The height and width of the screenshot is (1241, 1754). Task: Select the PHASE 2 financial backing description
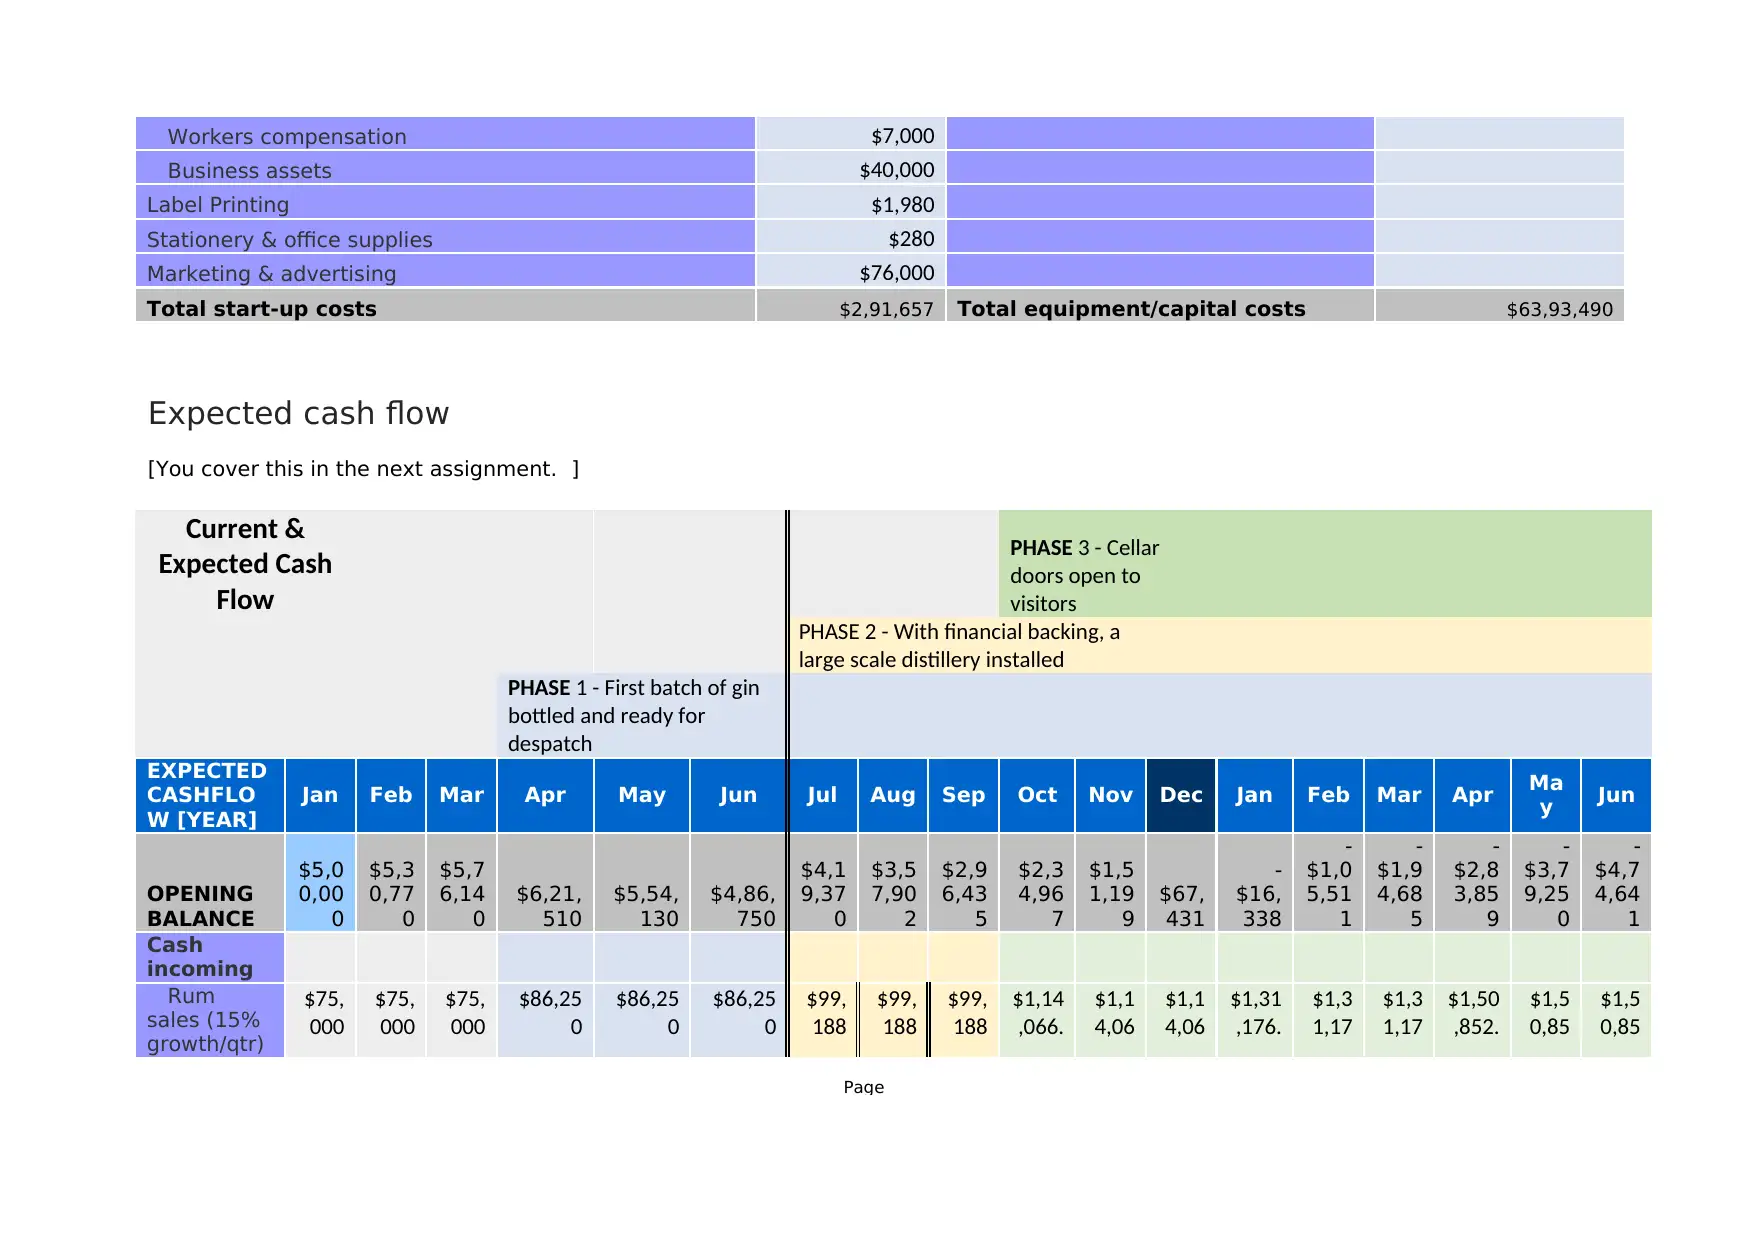click(958, 645)
